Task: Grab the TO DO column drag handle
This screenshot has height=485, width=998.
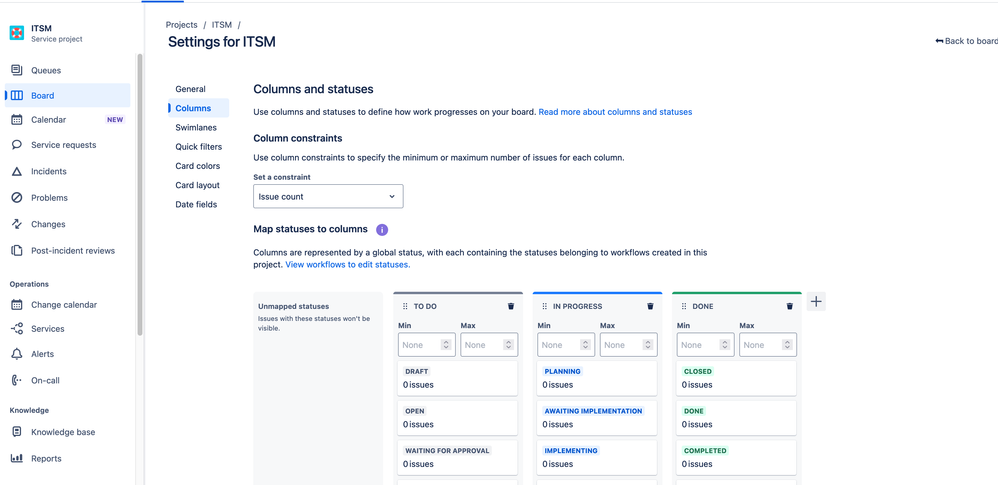Action: click(405, 306)
